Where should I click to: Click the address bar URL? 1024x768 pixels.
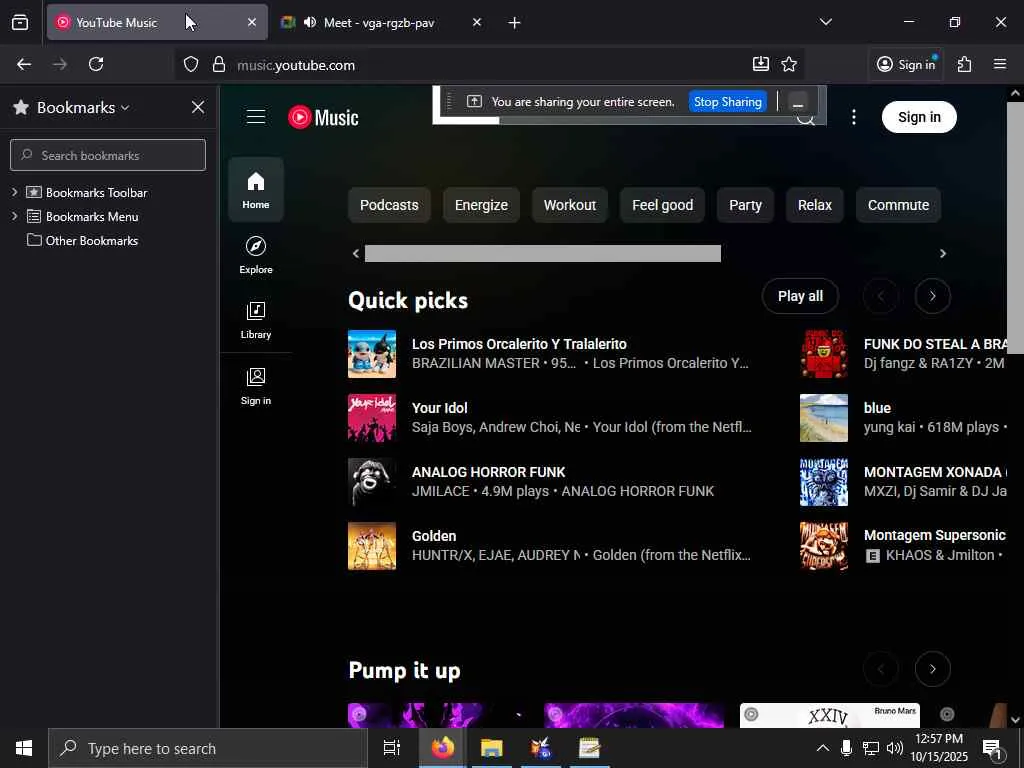(296, 65)
